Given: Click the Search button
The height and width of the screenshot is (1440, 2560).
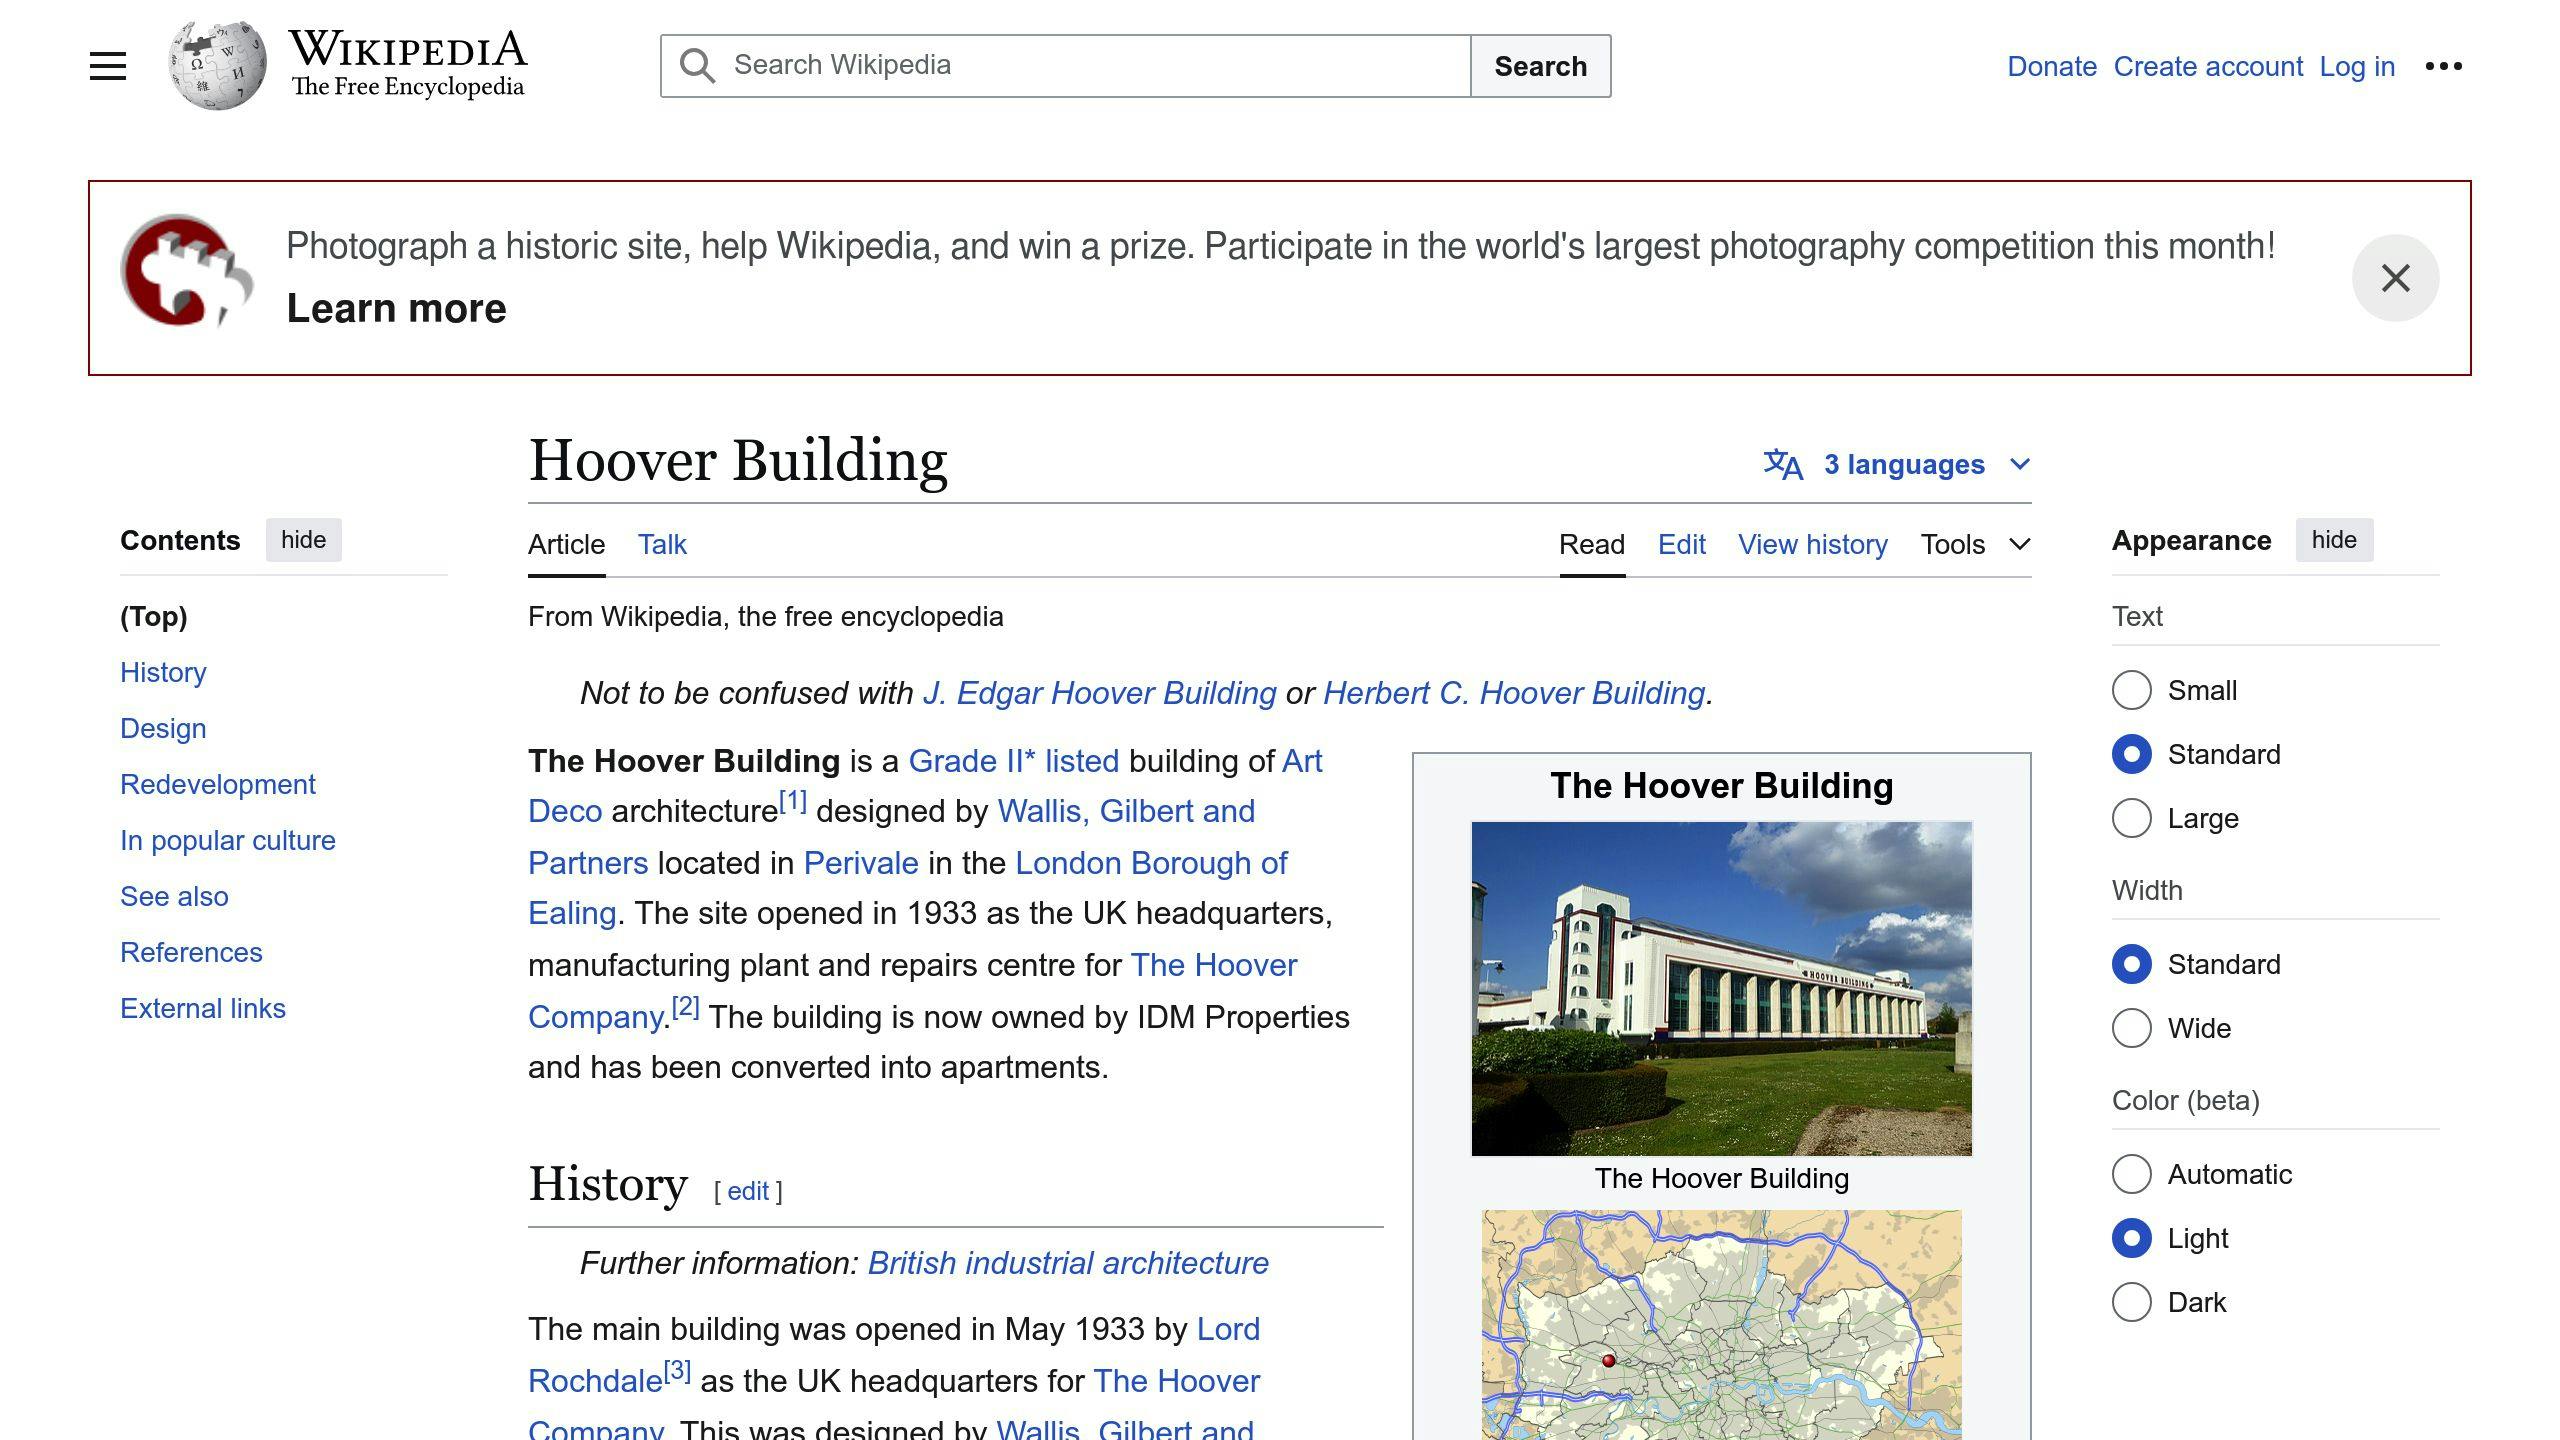Looking at the screenshot, I should [x=1540, y=66].
